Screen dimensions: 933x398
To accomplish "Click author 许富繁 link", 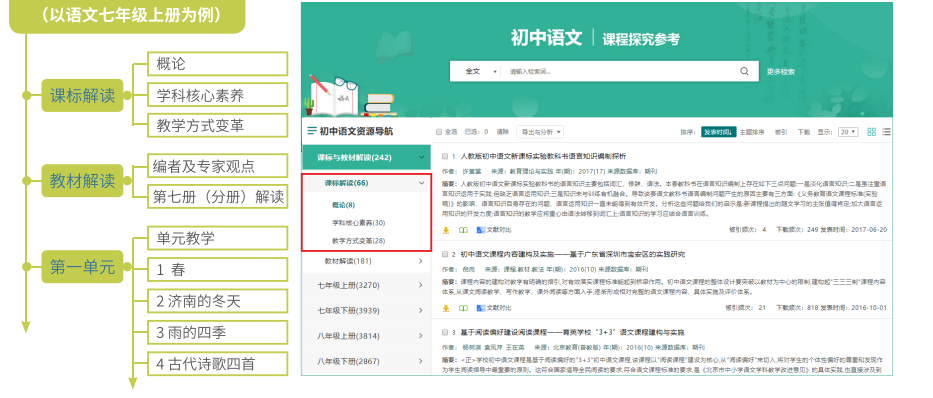I will tap(472, 170).
